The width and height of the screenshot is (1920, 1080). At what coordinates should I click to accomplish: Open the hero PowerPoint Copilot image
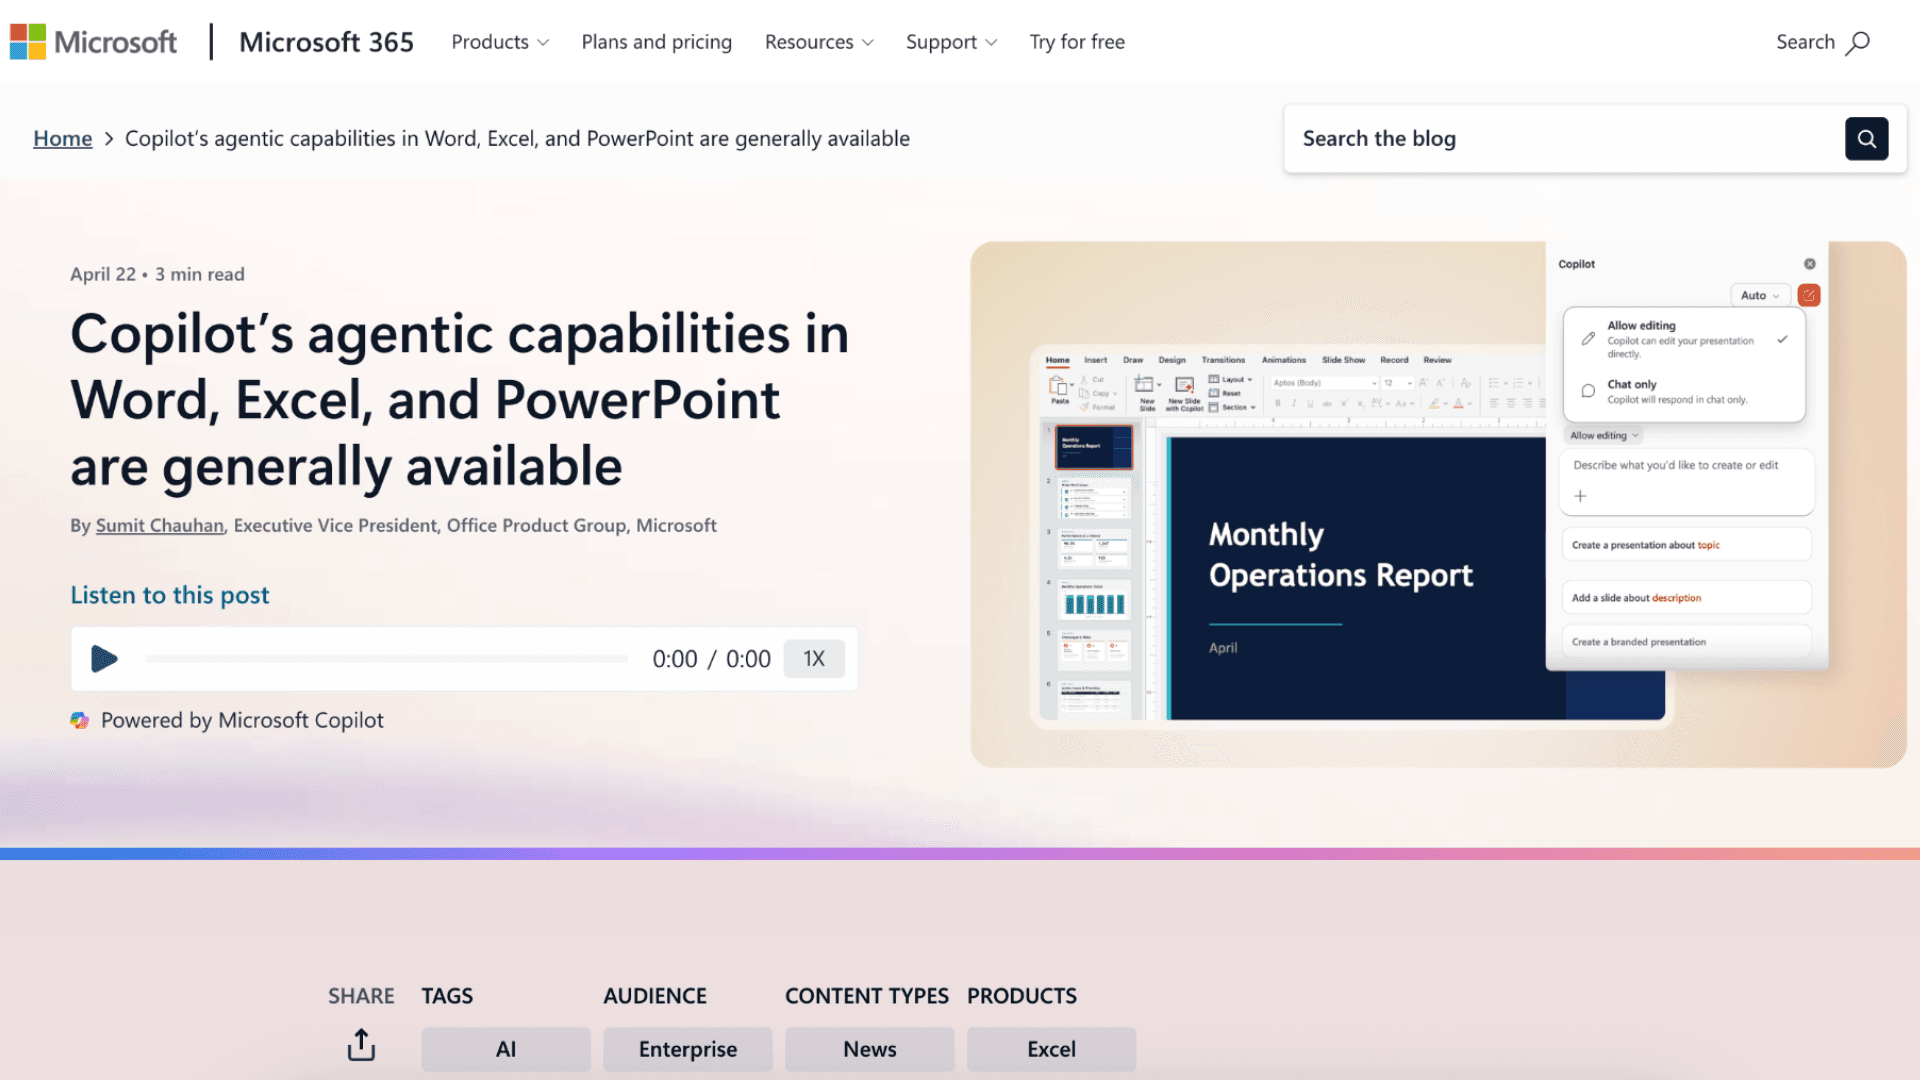(x=1438, y=504)
